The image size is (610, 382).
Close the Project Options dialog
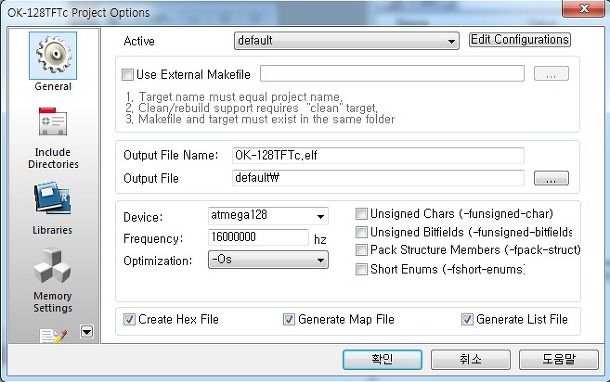[584, 9]
